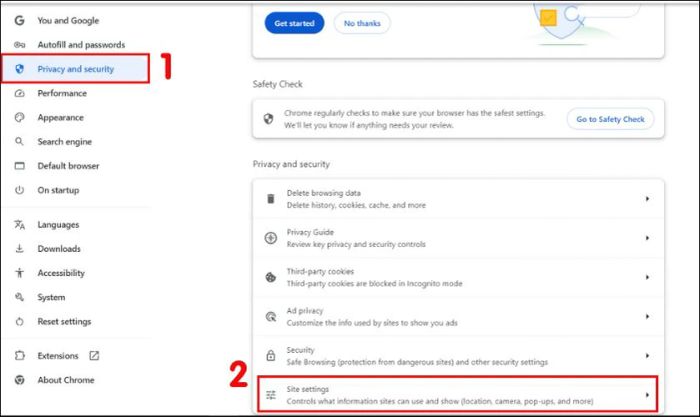
Task: Open You and Google settings
Action: point(68,21)
